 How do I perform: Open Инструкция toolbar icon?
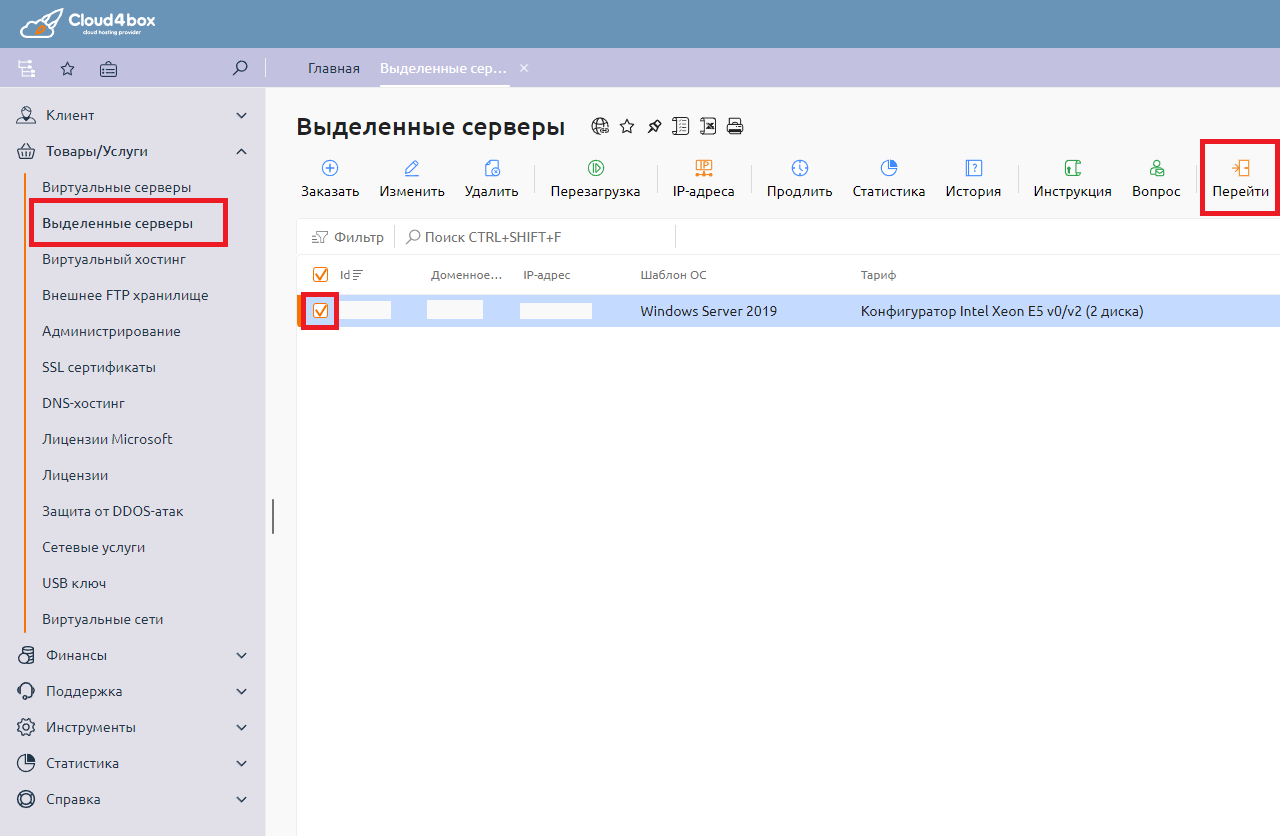tap(1072, 168)
